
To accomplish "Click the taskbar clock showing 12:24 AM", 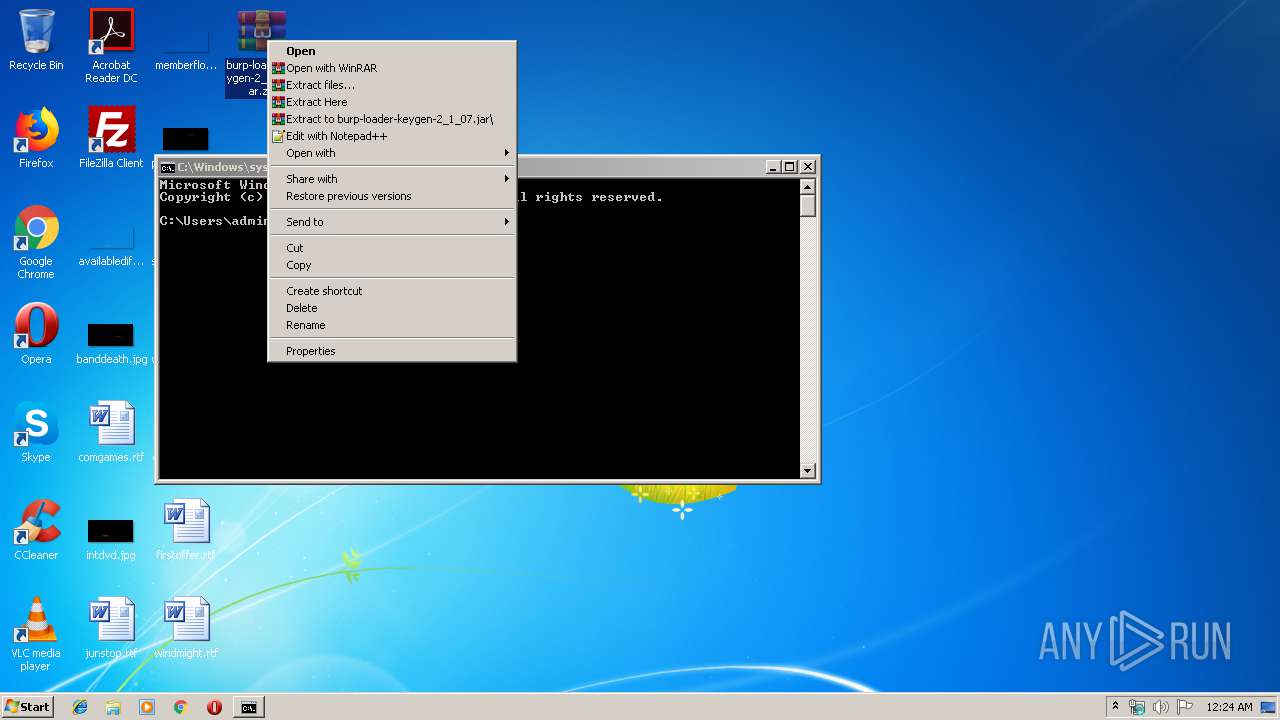I will pos(1229,707).
